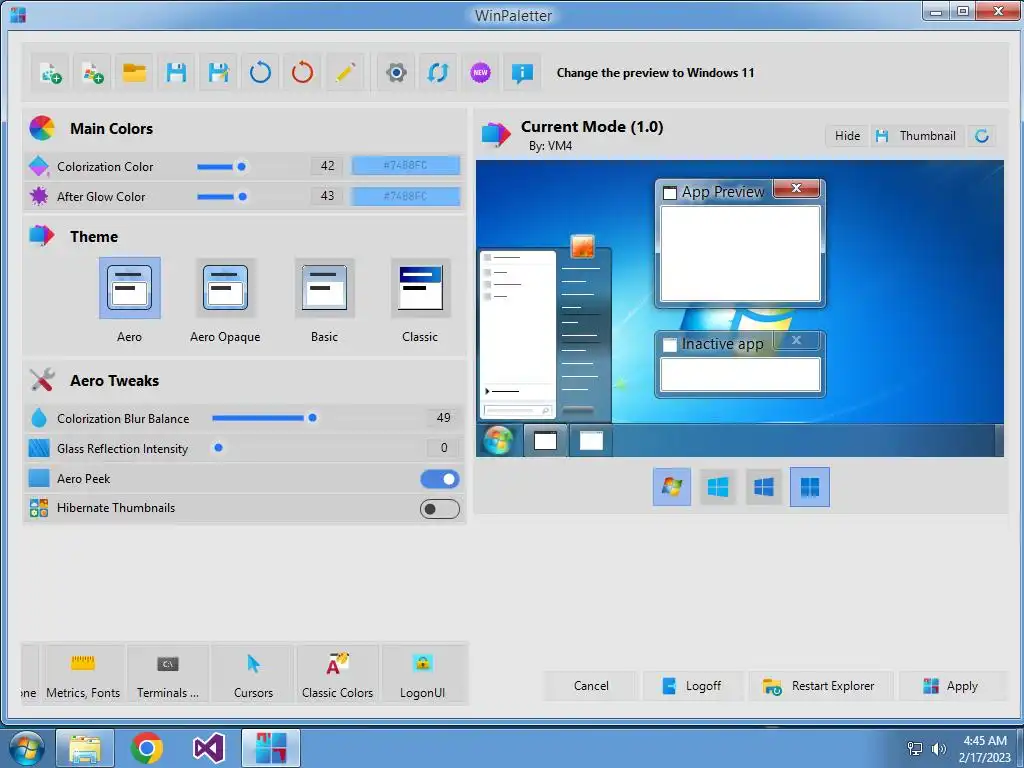
Task: Click the Logoff button
Action: click(692, 686)
